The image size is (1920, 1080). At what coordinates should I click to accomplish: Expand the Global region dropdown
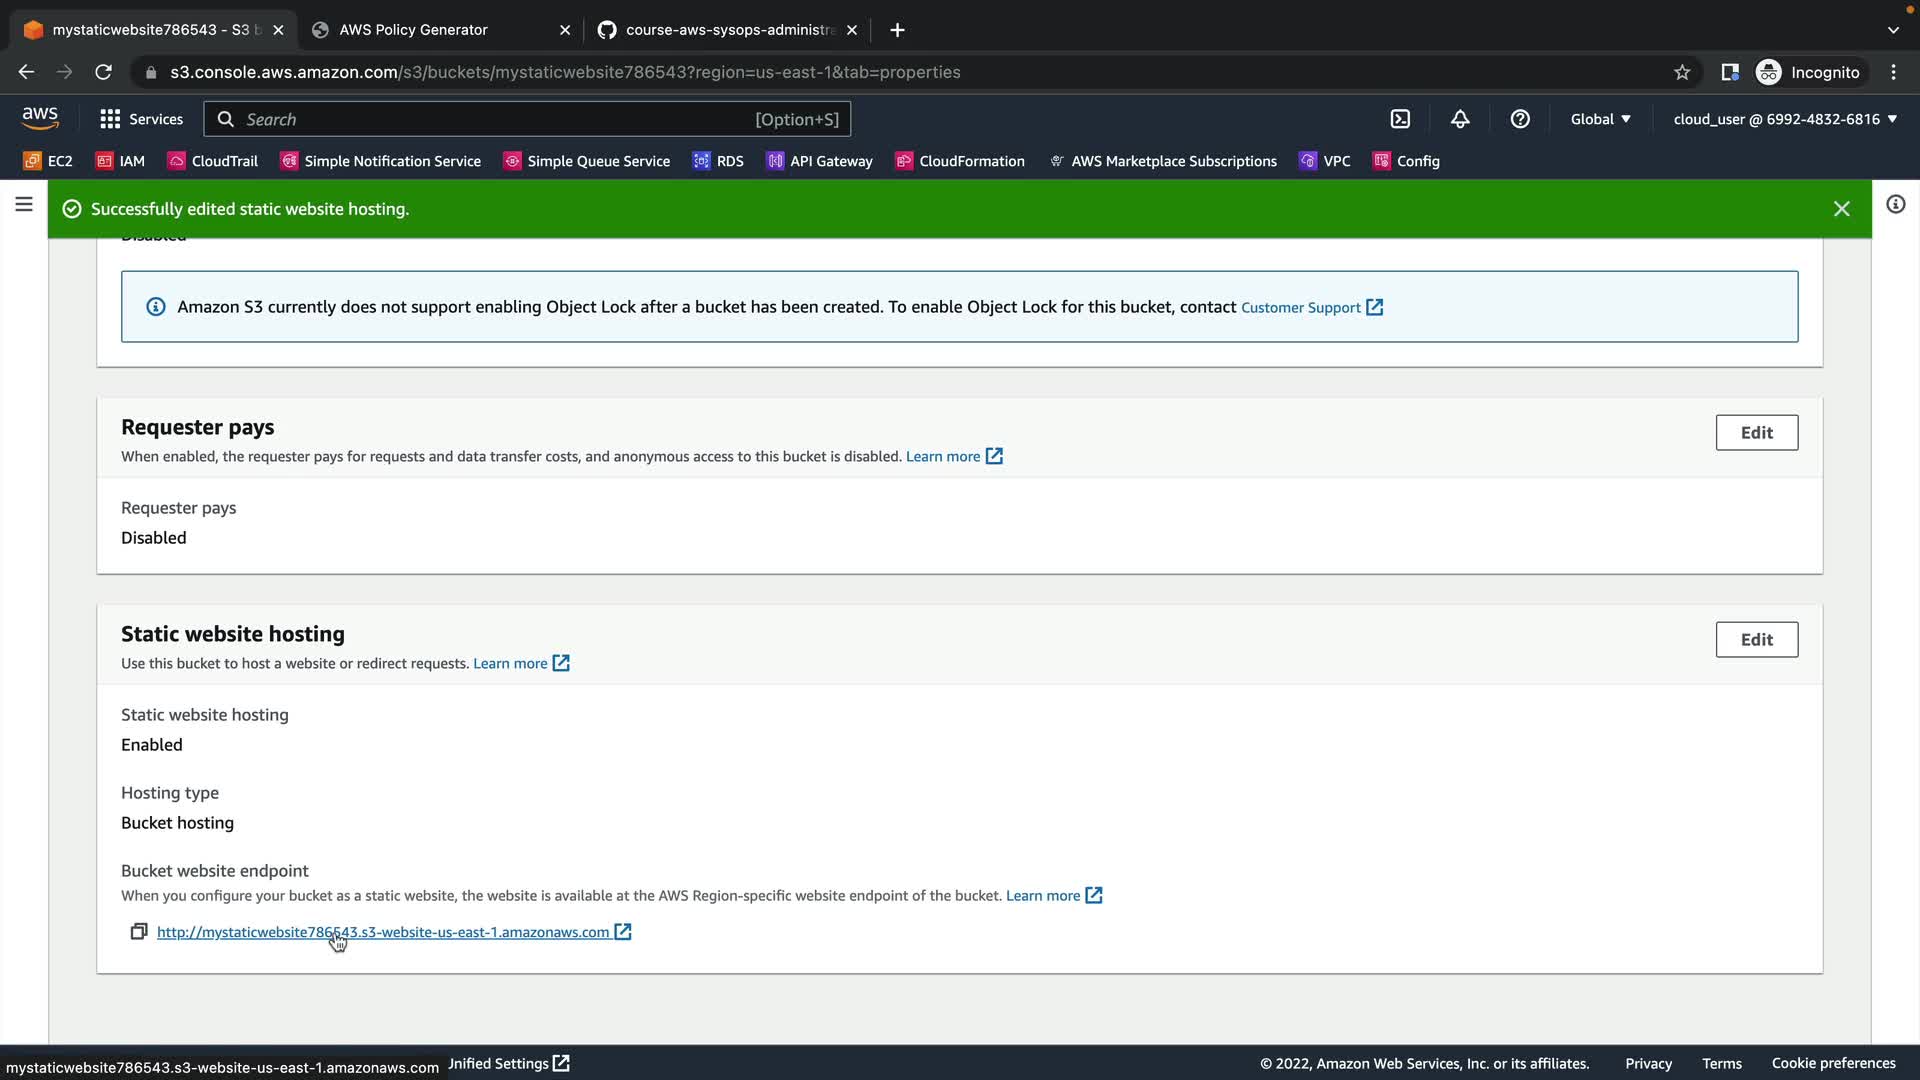(x=1600, y=119)
